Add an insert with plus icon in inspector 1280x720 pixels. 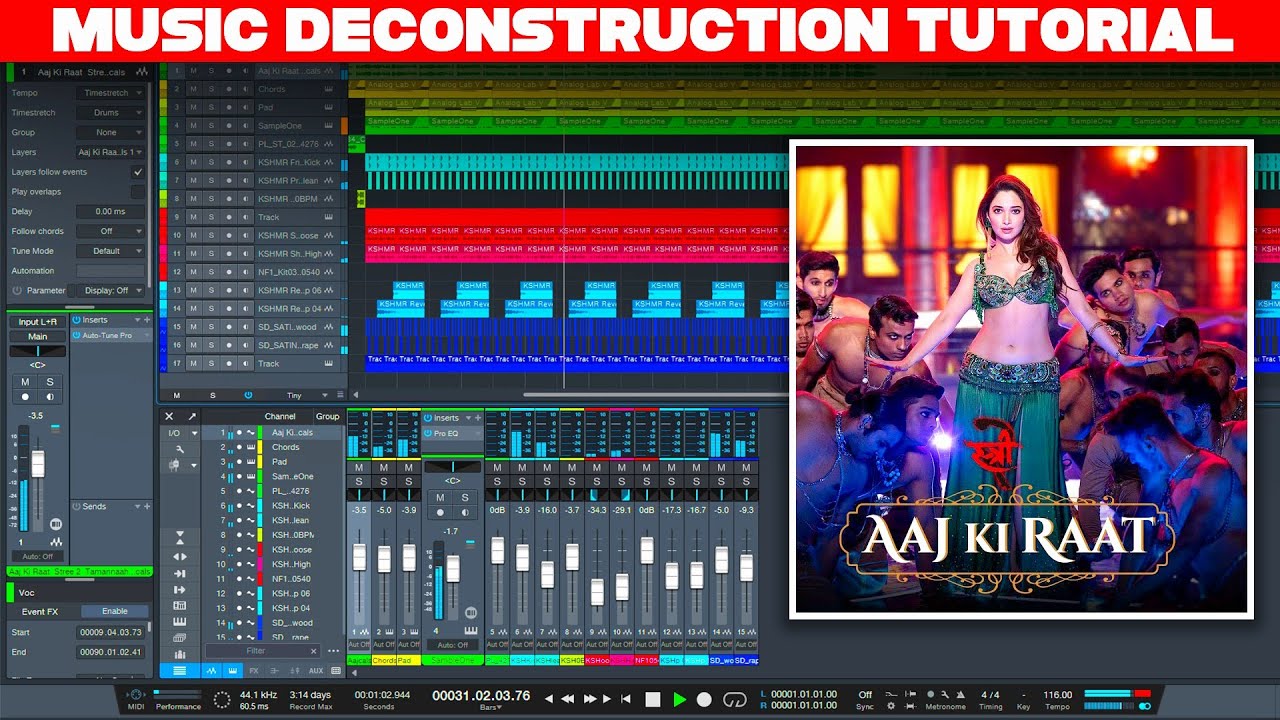[x=147, y=320]
